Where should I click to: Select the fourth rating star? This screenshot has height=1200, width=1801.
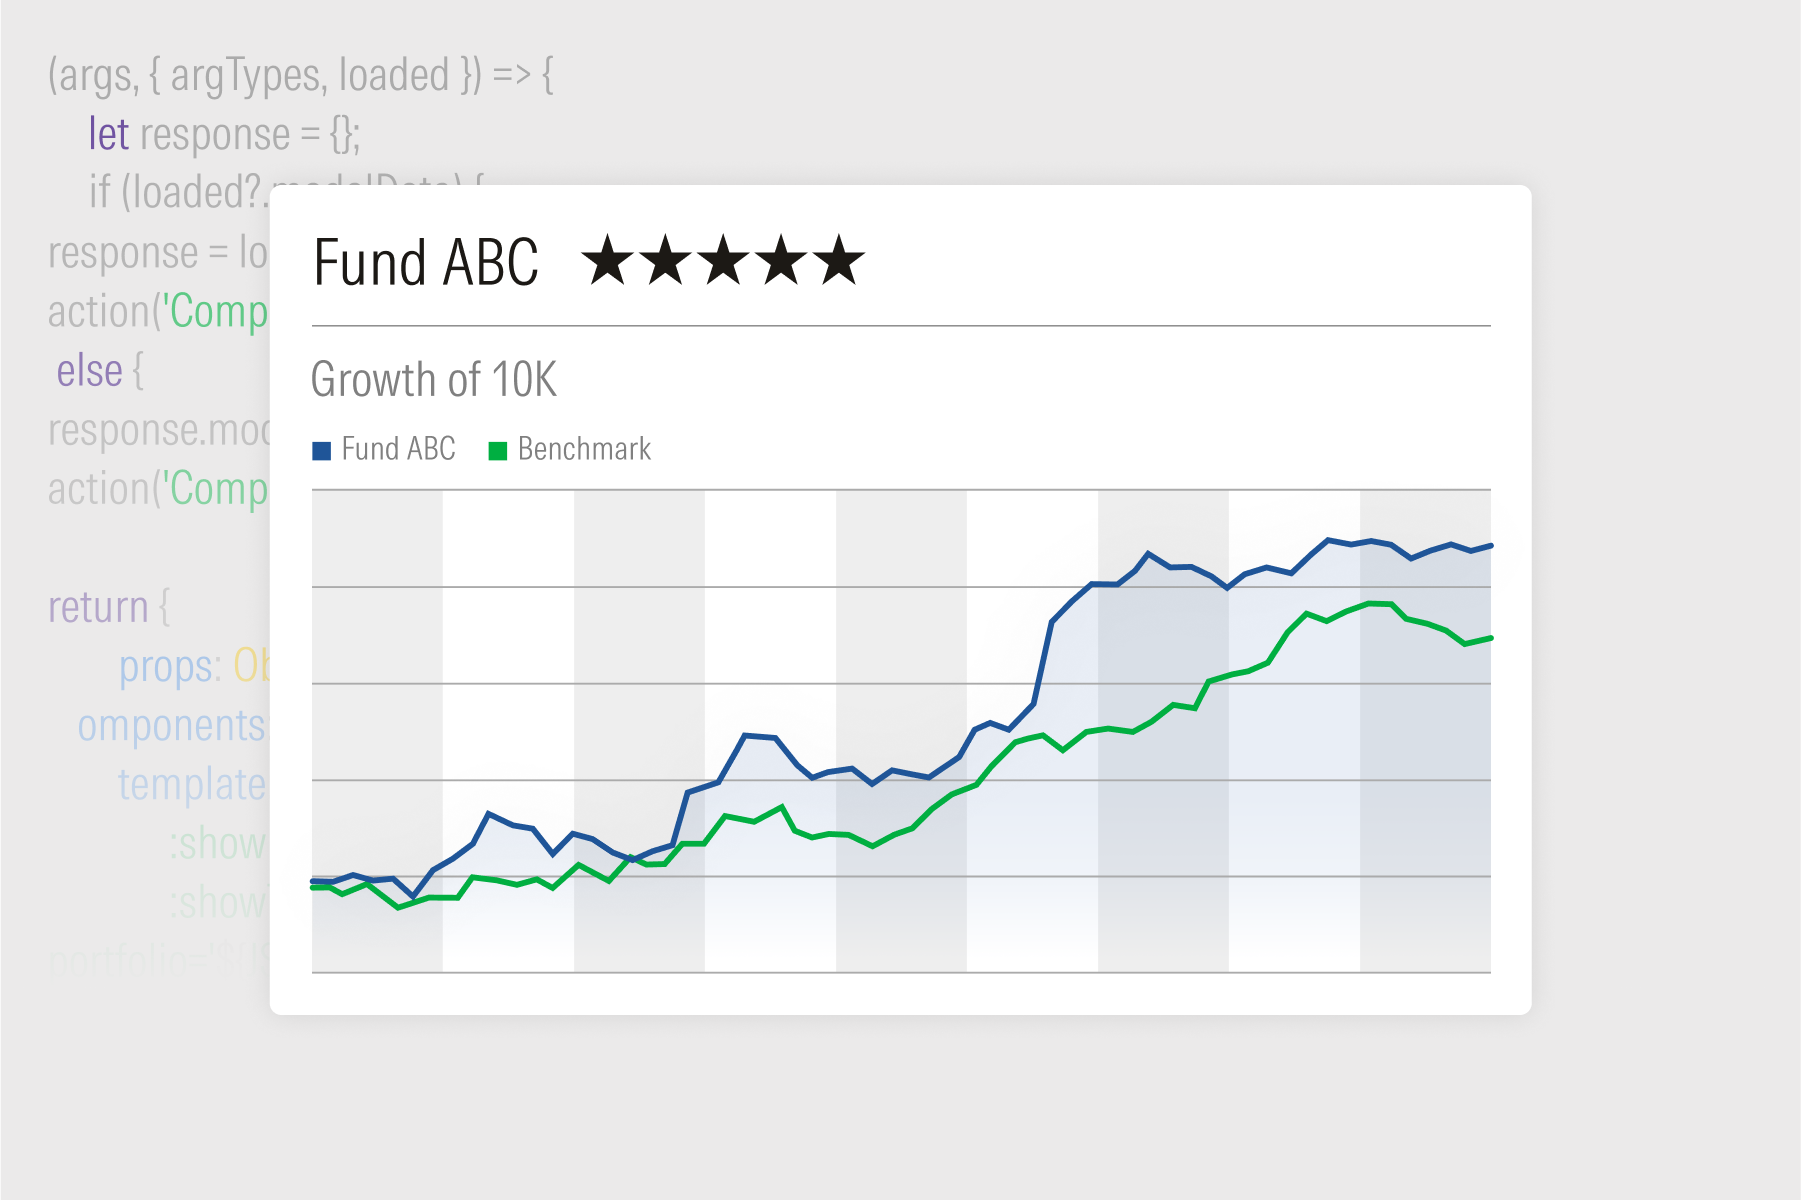click(781, 261)
